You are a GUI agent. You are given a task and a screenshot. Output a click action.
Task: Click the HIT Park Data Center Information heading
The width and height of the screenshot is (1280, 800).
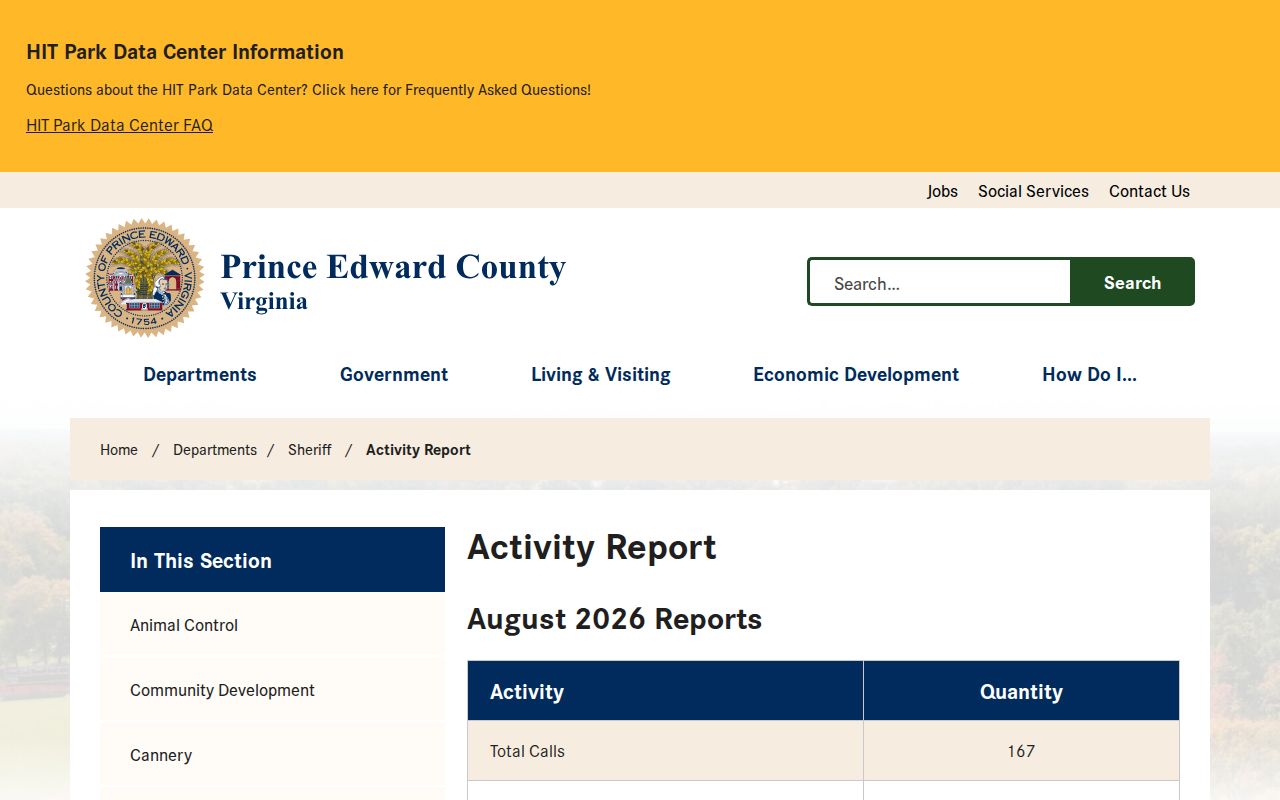point(185,52)
